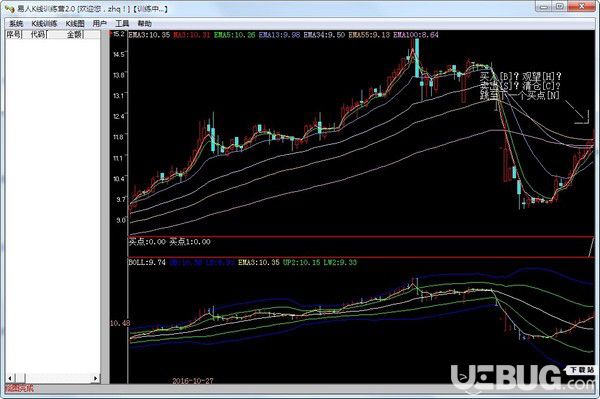Click the 买入[B] prompt text on chart
The image size is (600, 399).
[497, 76]
